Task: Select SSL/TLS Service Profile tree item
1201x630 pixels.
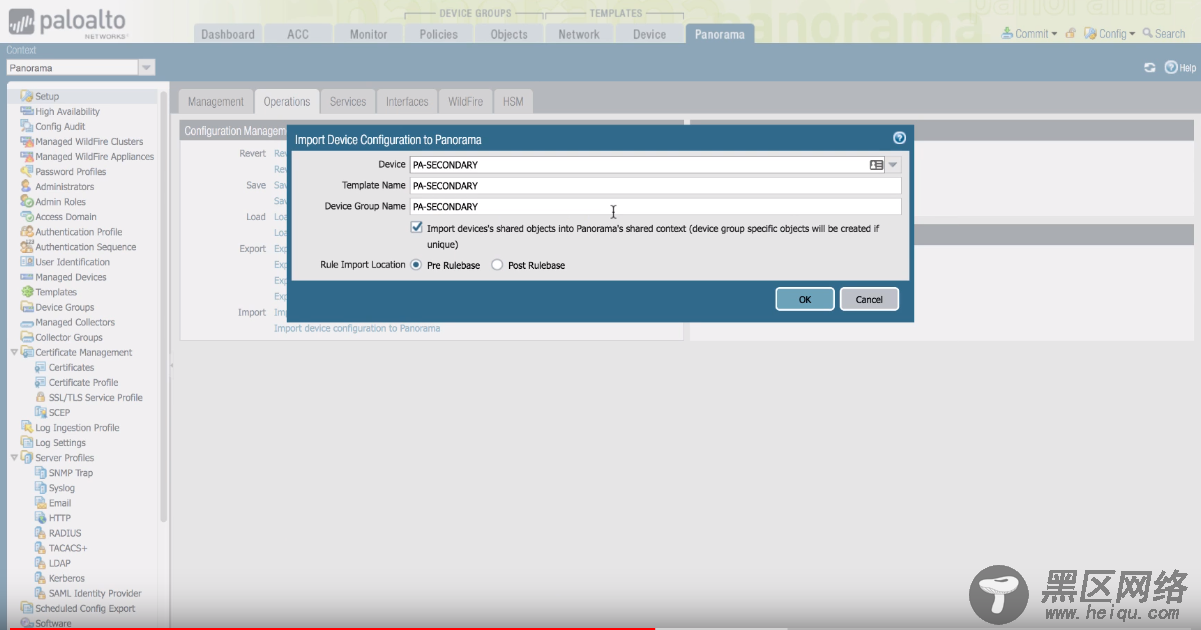Action: (x=96, y=397)
